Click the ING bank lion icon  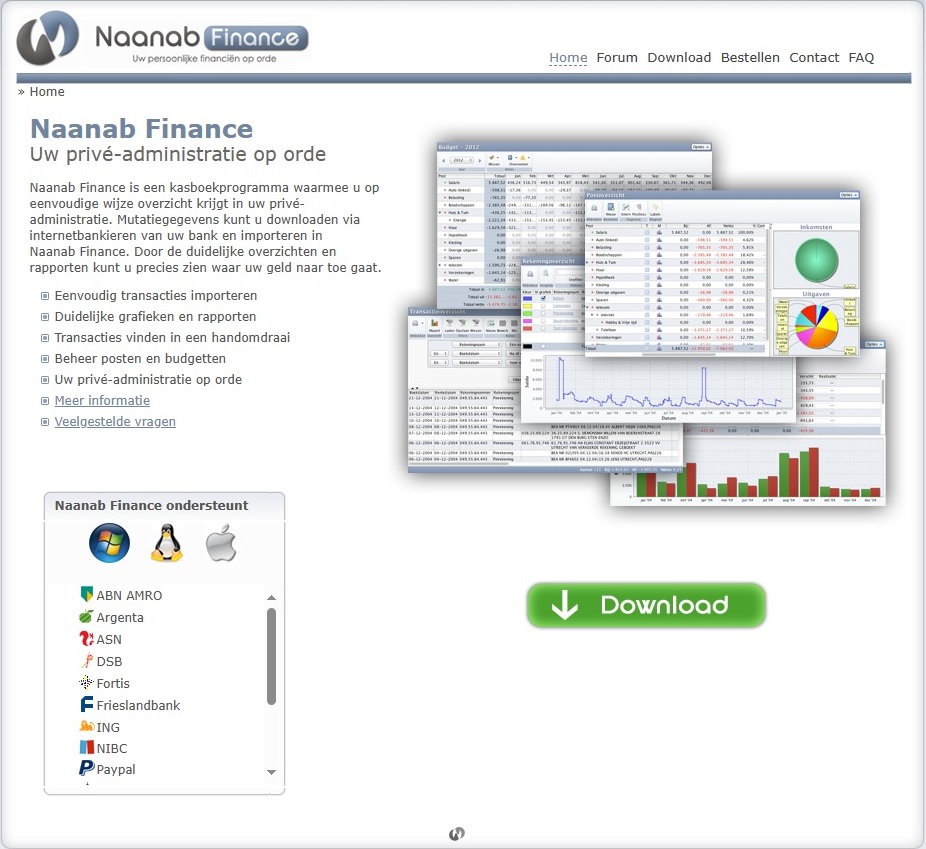[86, 727]
